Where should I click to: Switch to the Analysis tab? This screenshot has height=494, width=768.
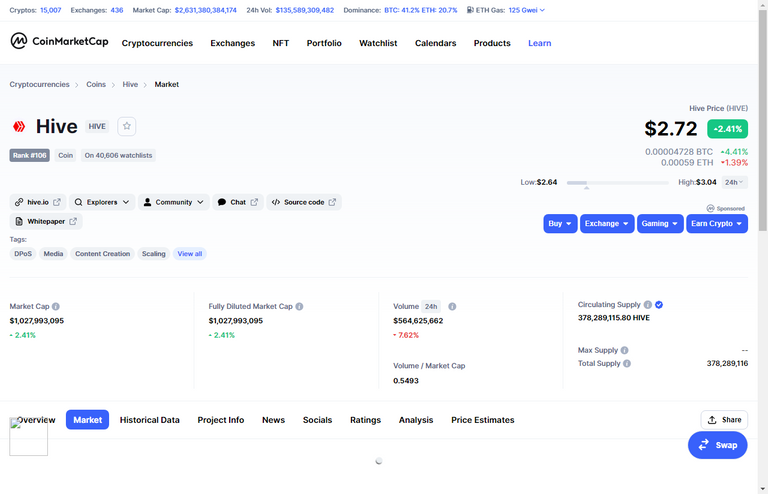416,420
